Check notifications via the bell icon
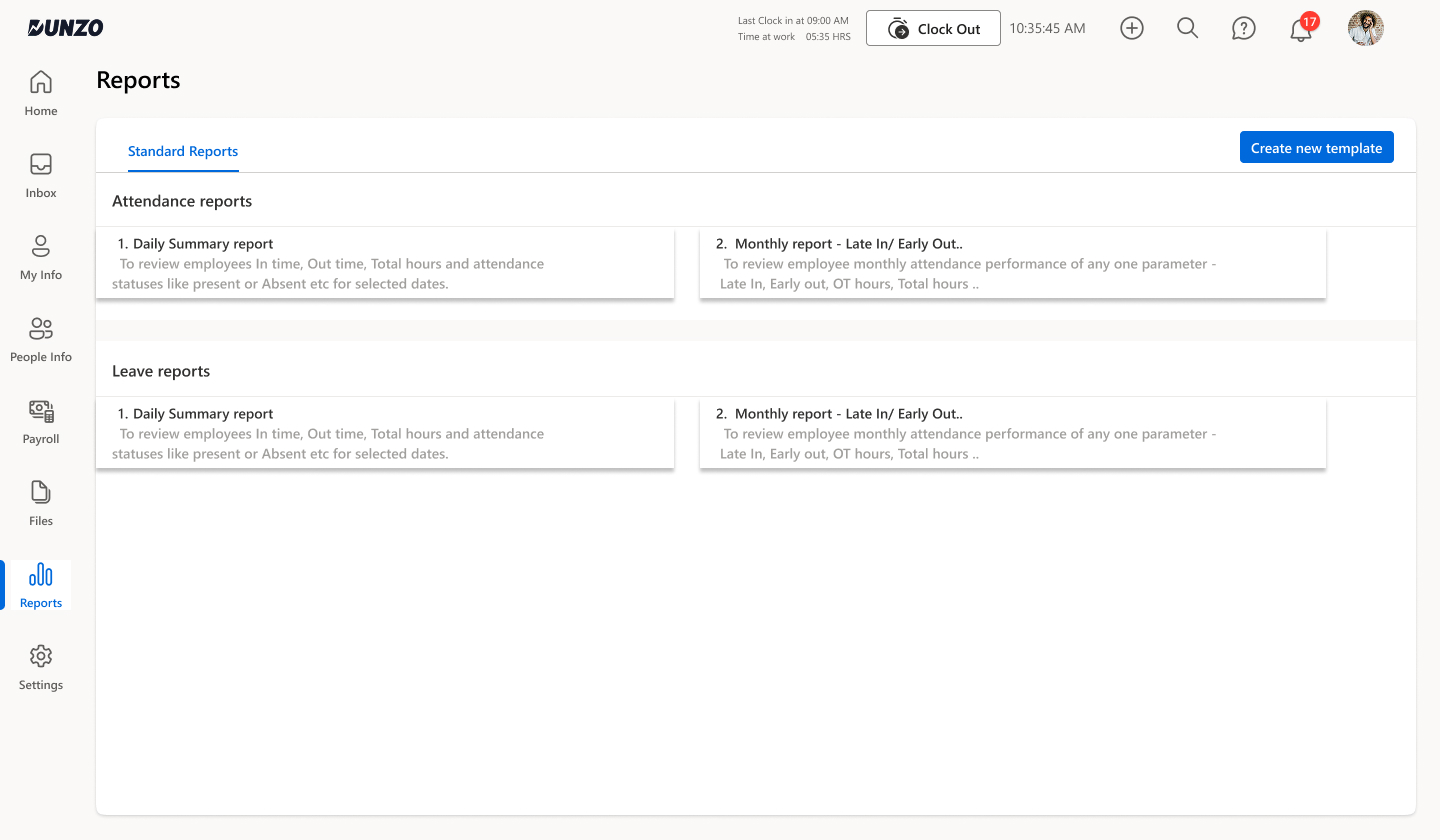1440x840 pixels. tap(1300, 28)
